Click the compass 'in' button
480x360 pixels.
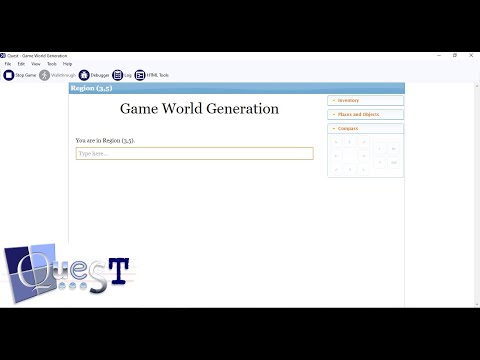coord(394,149)
